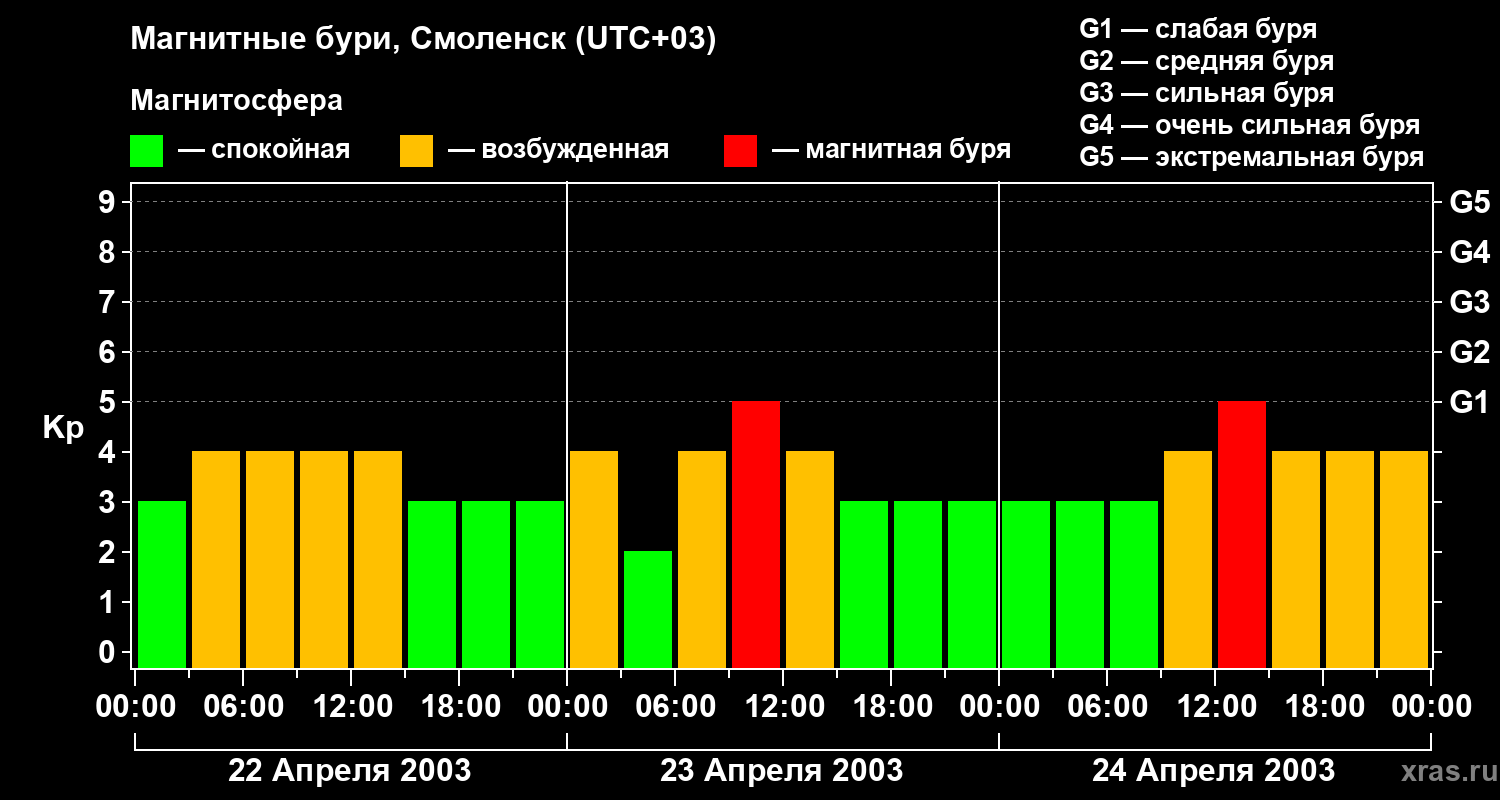1500x800 pixels.
Task: Click the green Kp 2 bar on 23 April
Action: click(x=648, y=609)
